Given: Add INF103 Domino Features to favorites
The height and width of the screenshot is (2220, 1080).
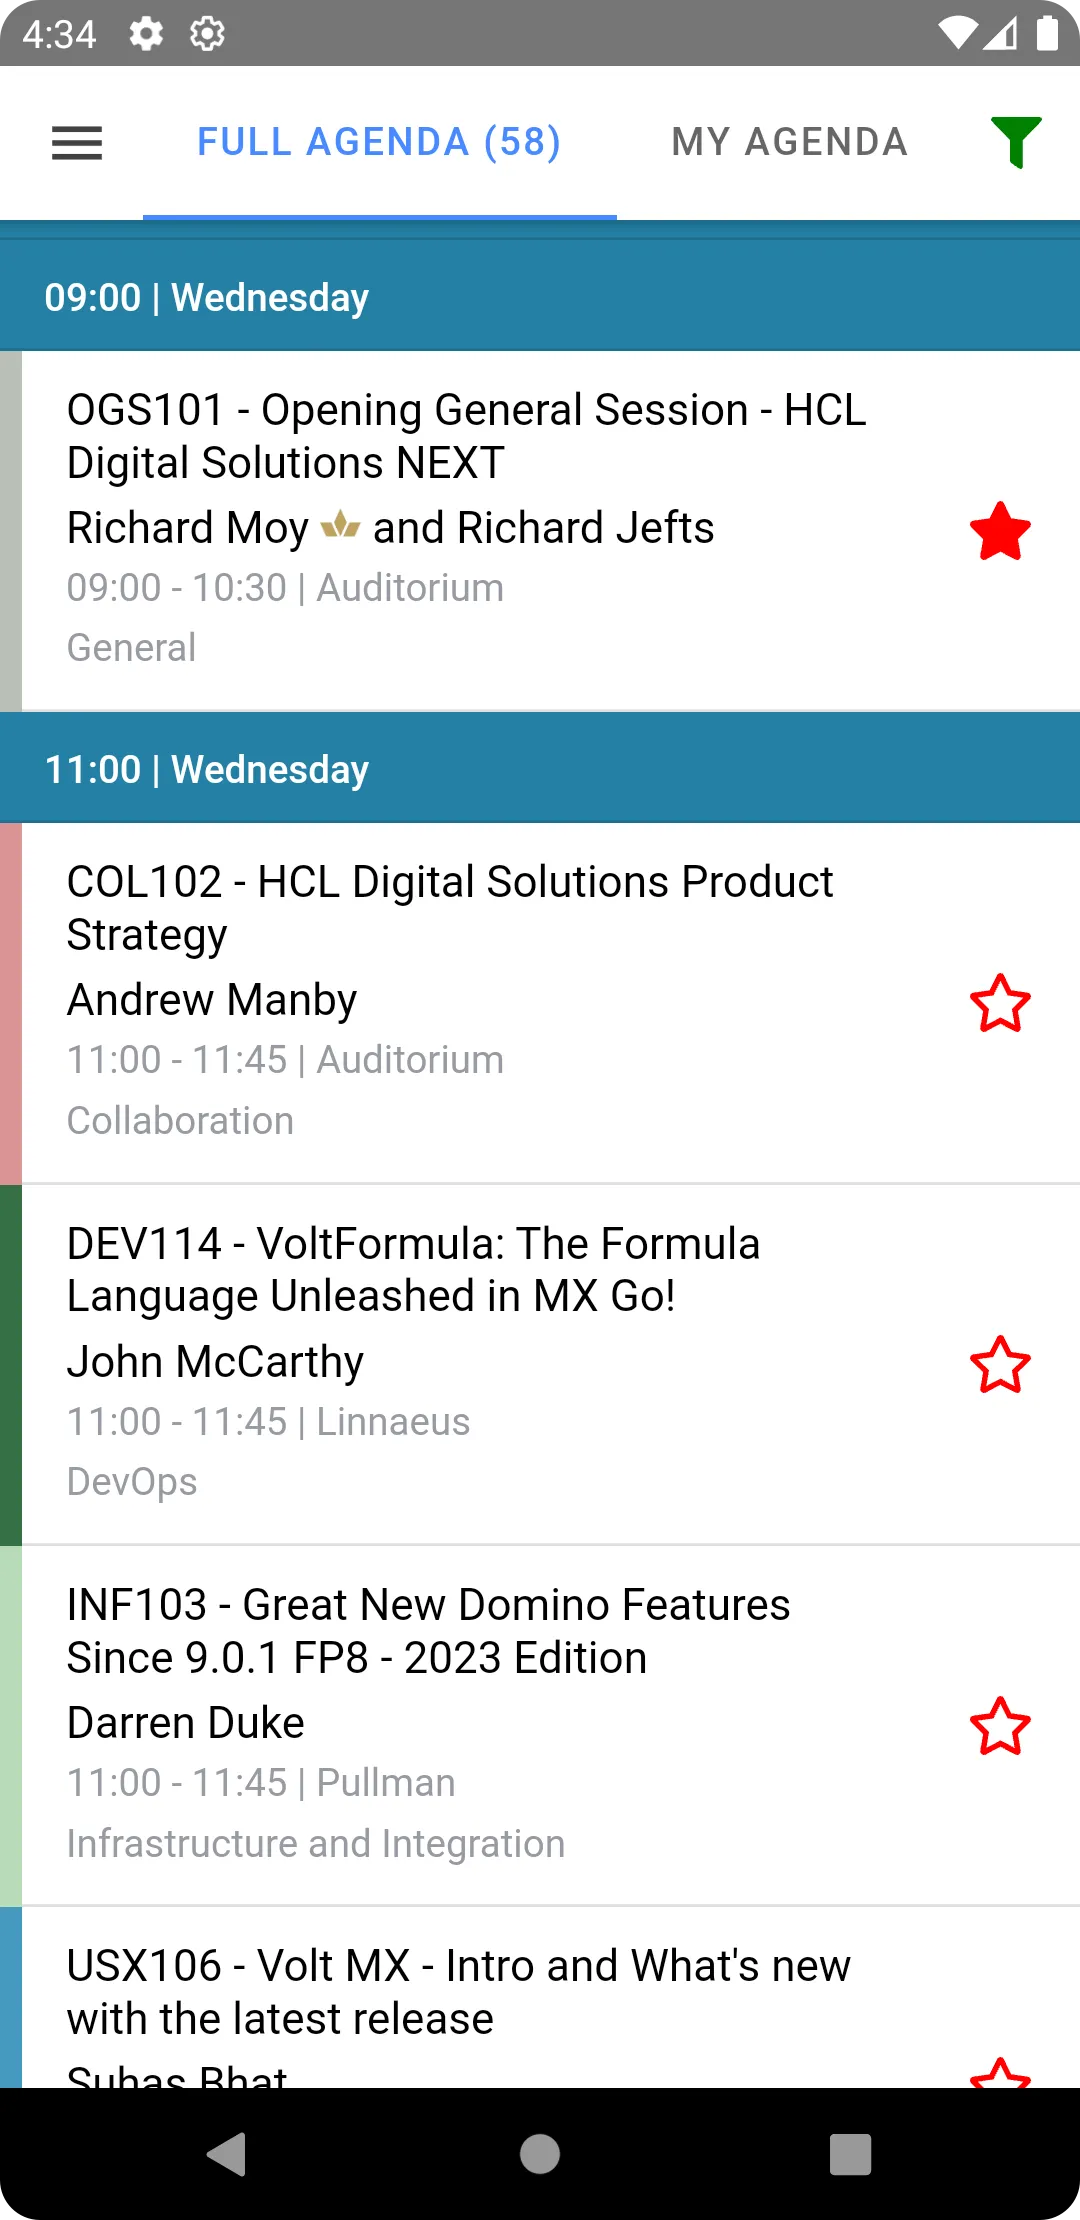Looking at the screenshot, I should tap(1000, 1726).
